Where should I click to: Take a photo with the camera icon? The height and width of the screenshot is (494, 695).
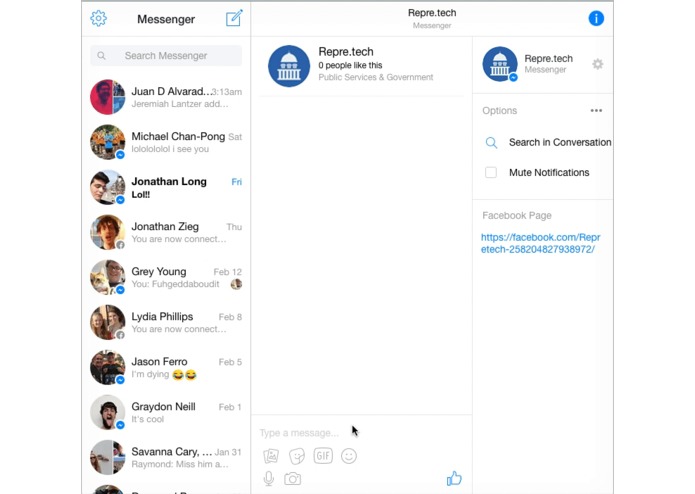click(293, 479)
